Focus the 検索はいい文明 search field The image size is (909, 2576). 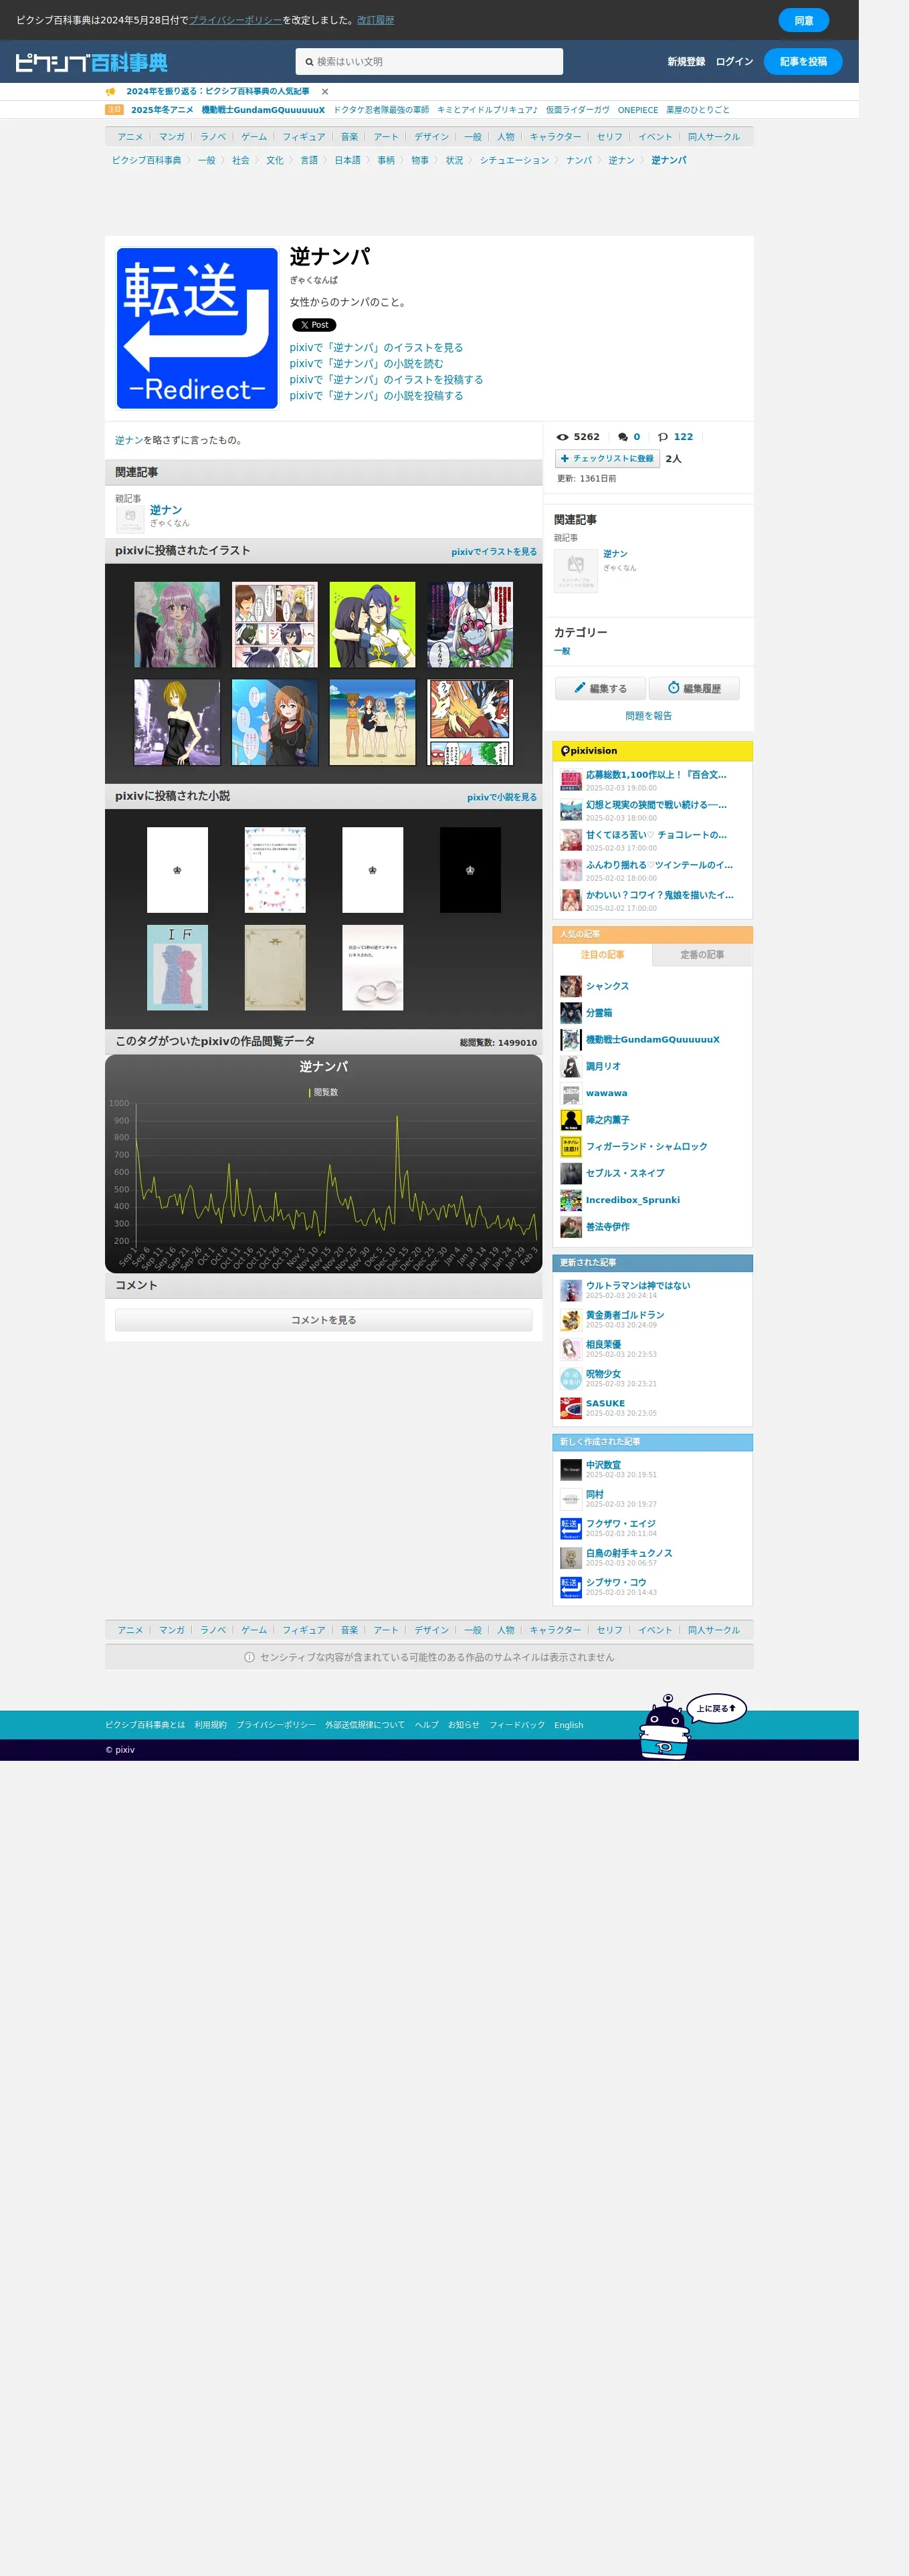pyautogui.click(x=429, y=62)
